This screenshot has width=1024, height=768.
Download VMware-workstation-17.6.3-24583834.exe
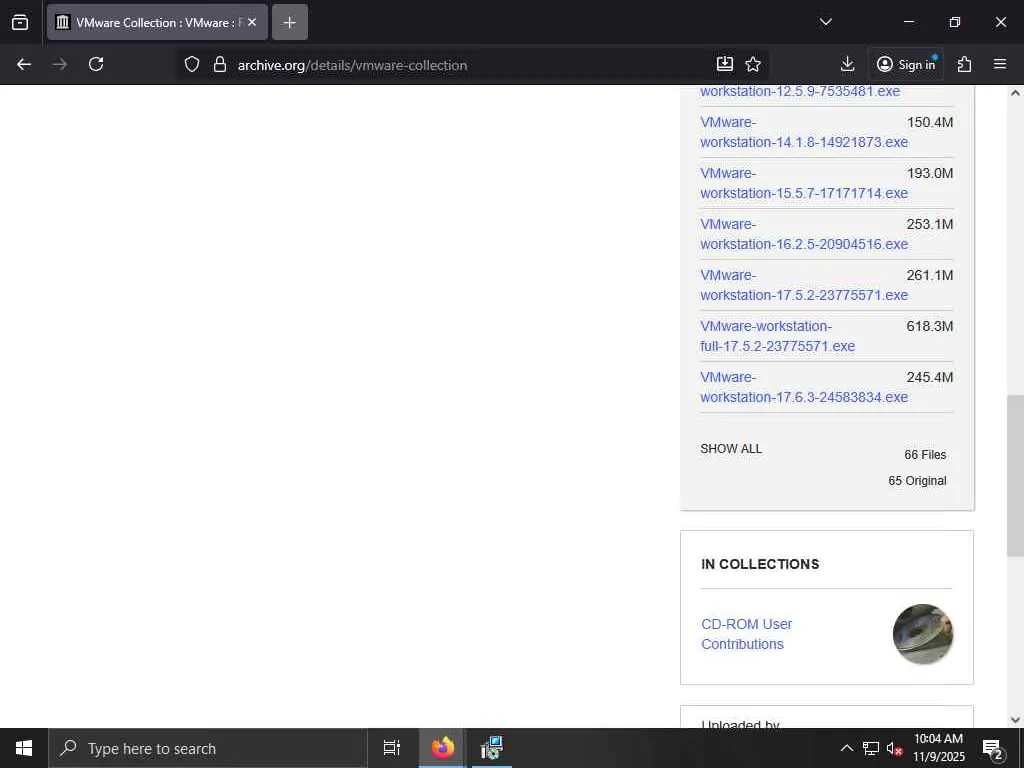tap(804, 387)
